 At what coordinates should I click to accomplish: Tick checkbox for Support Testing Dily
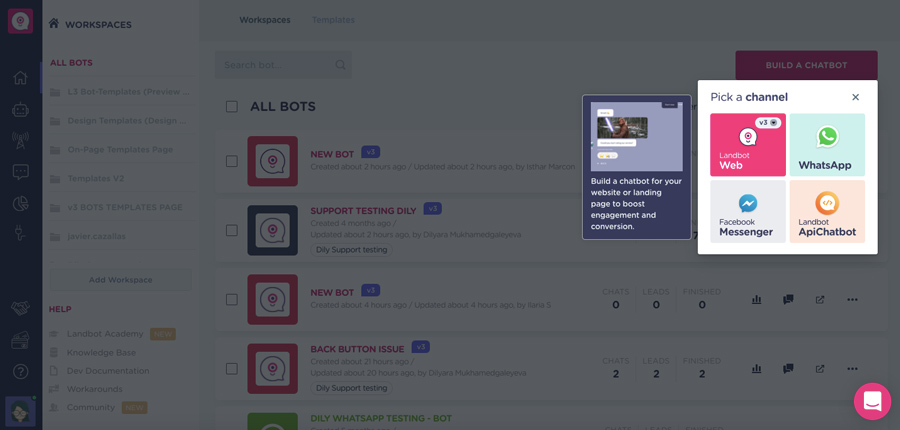(x=232, y=230)
